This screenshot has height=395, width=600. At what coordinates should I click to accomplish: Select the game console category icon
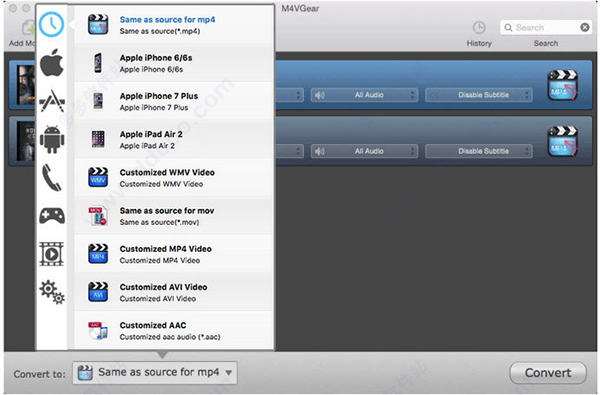(x=52, y=215)
